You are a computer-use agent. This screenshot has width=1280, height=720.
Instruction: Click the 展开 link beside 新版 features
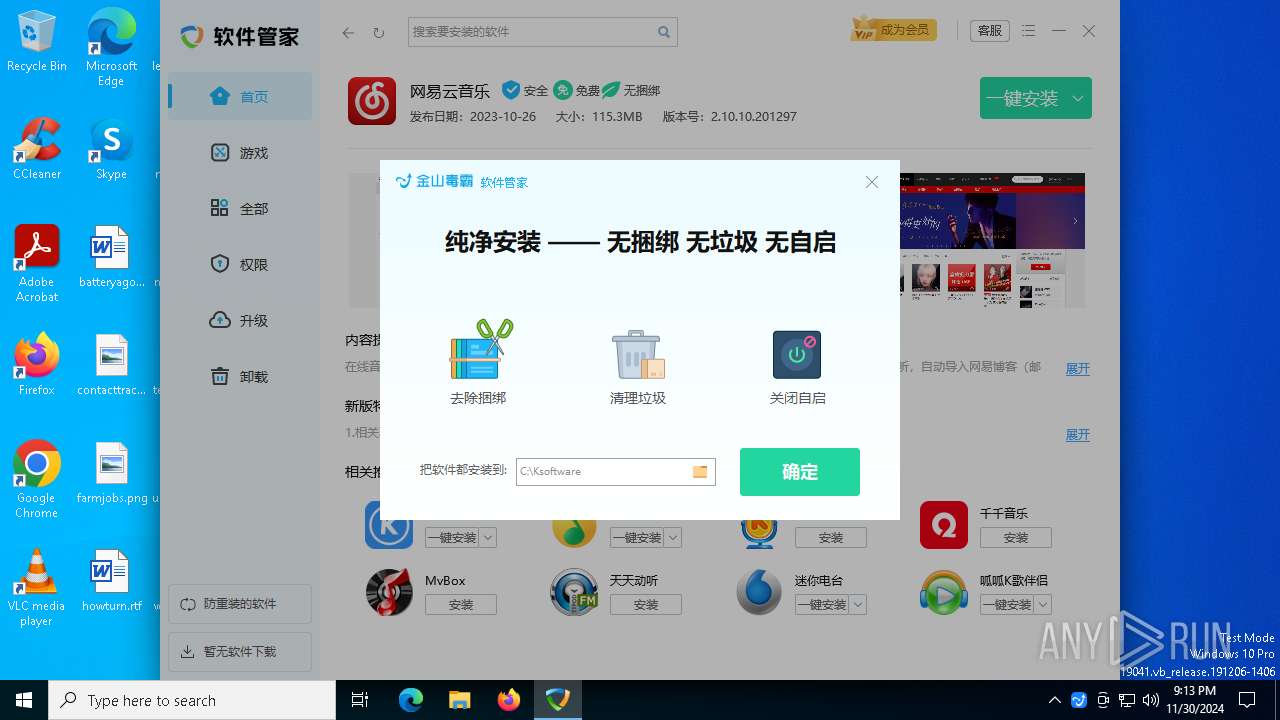click(x=1077, y=435)
